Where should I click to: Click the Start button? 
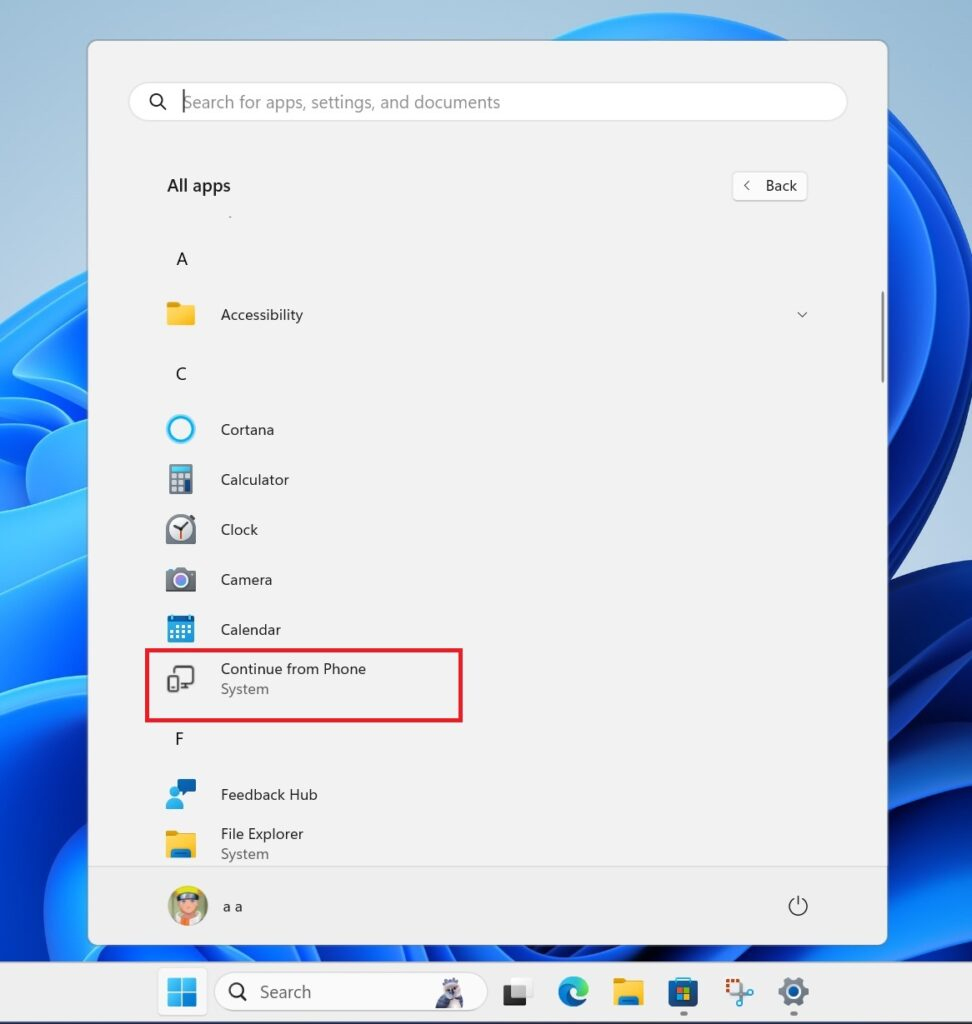(x=181, y=991)
